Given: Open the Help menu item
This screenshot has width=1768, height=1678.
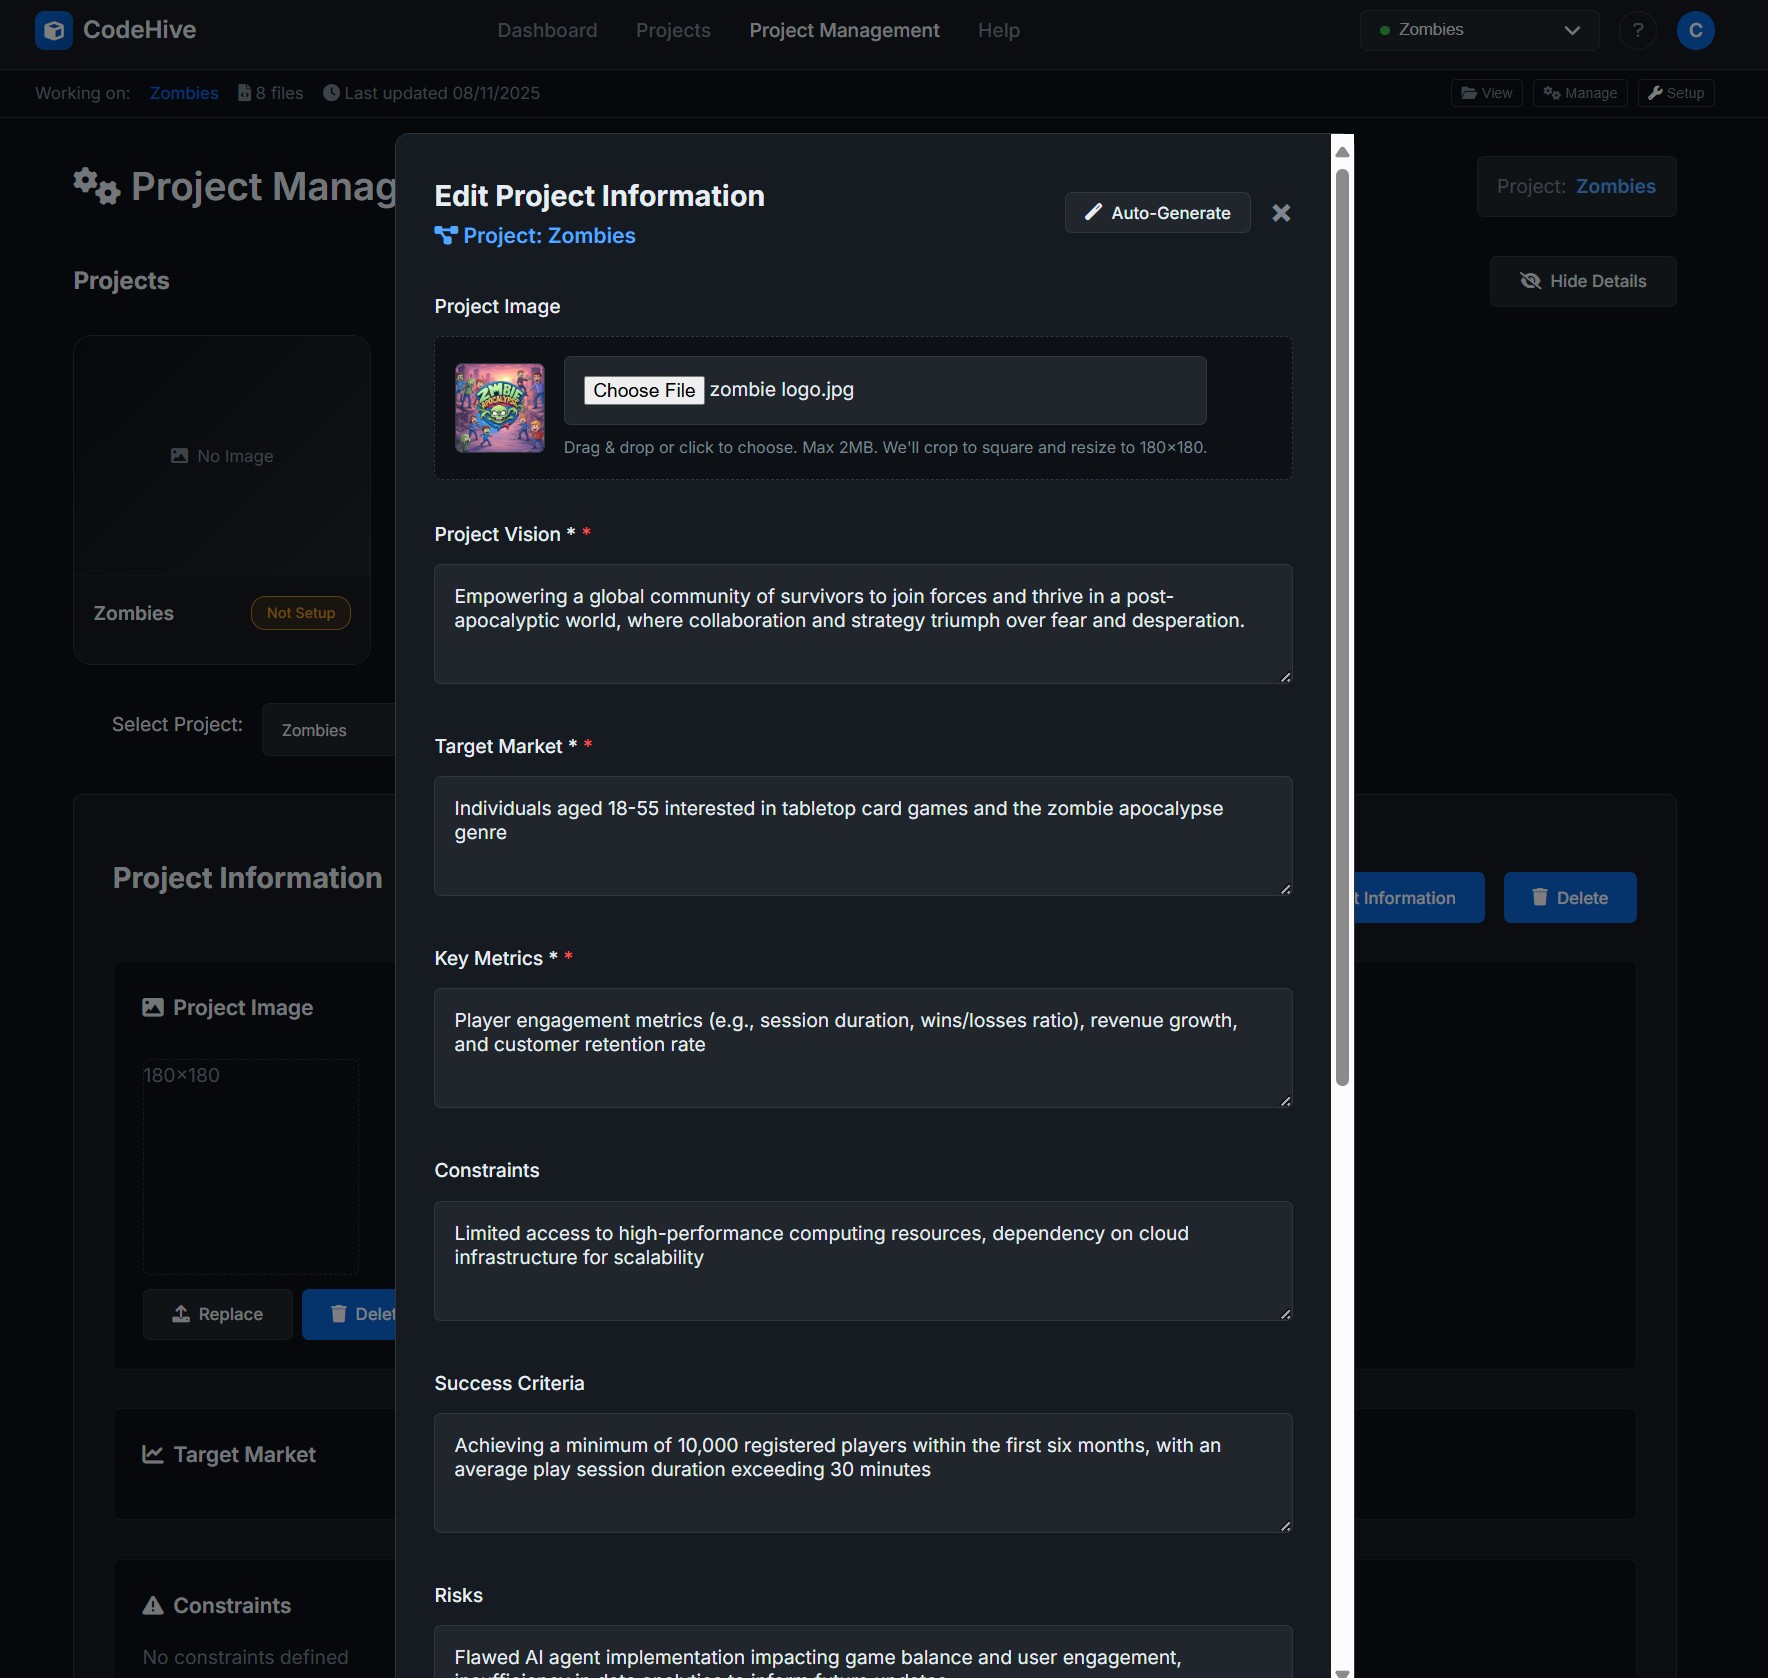Looking at the screenshot, I should click(x=999, y=30).
